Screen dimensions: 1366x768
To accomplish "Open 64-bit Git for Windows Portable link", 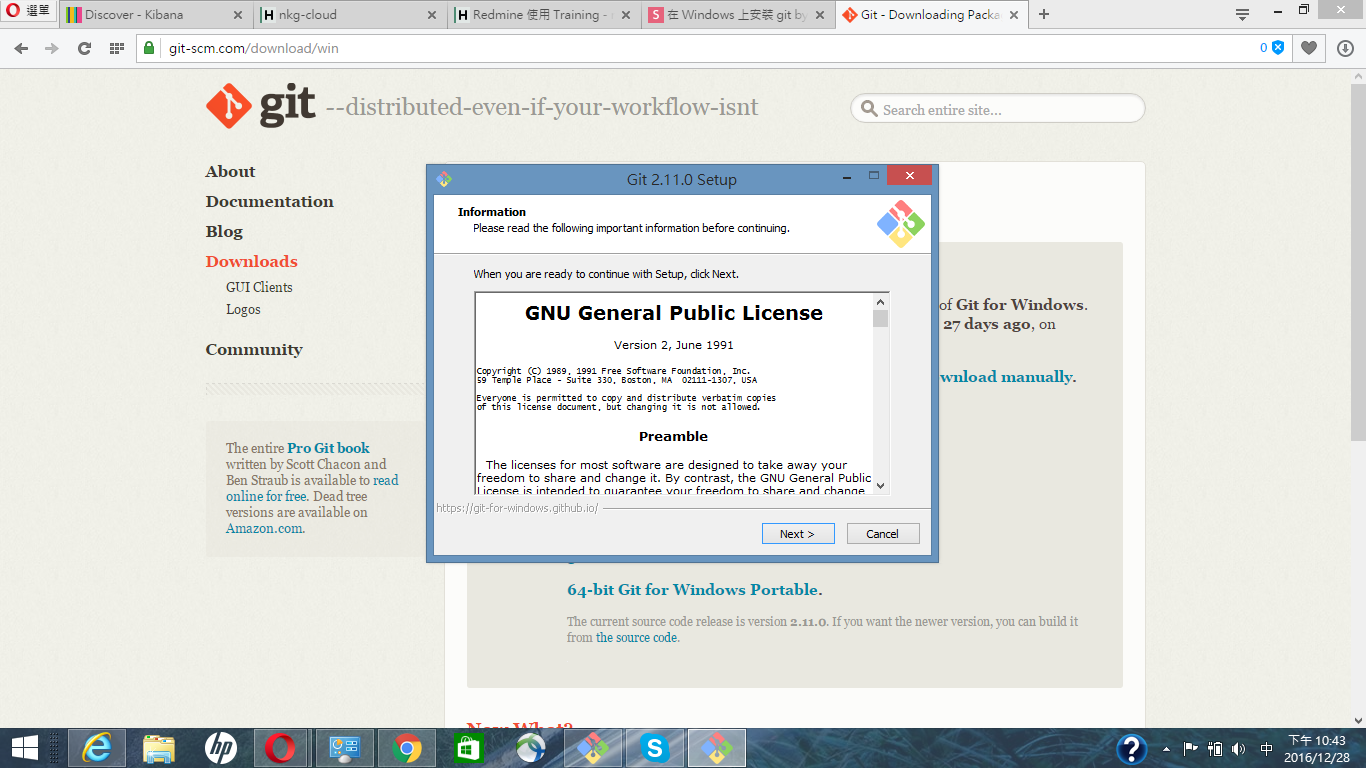I will (694, 589).
